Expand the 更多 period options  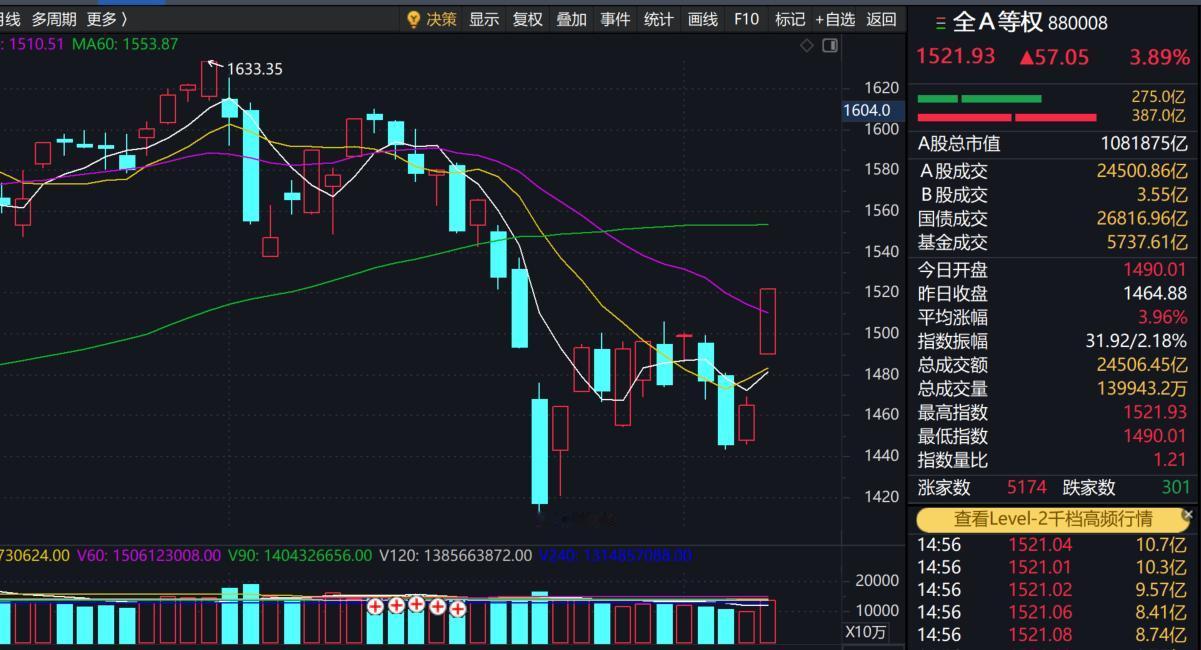[x=107, y=19]
